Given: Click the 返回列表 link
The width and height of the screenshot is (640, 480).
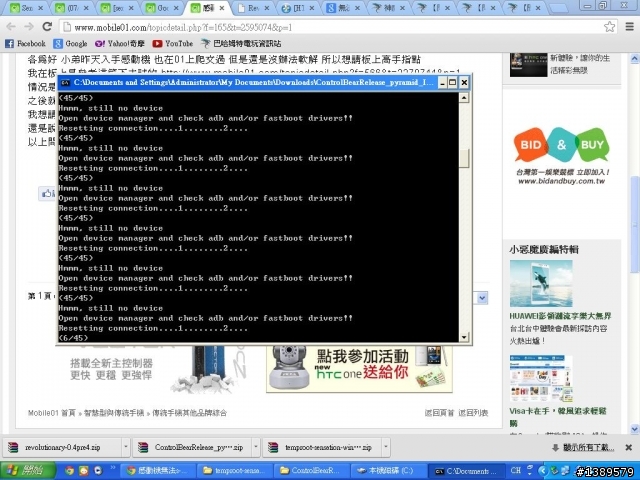Looking at the screenshot, I should tap(473, 413).
